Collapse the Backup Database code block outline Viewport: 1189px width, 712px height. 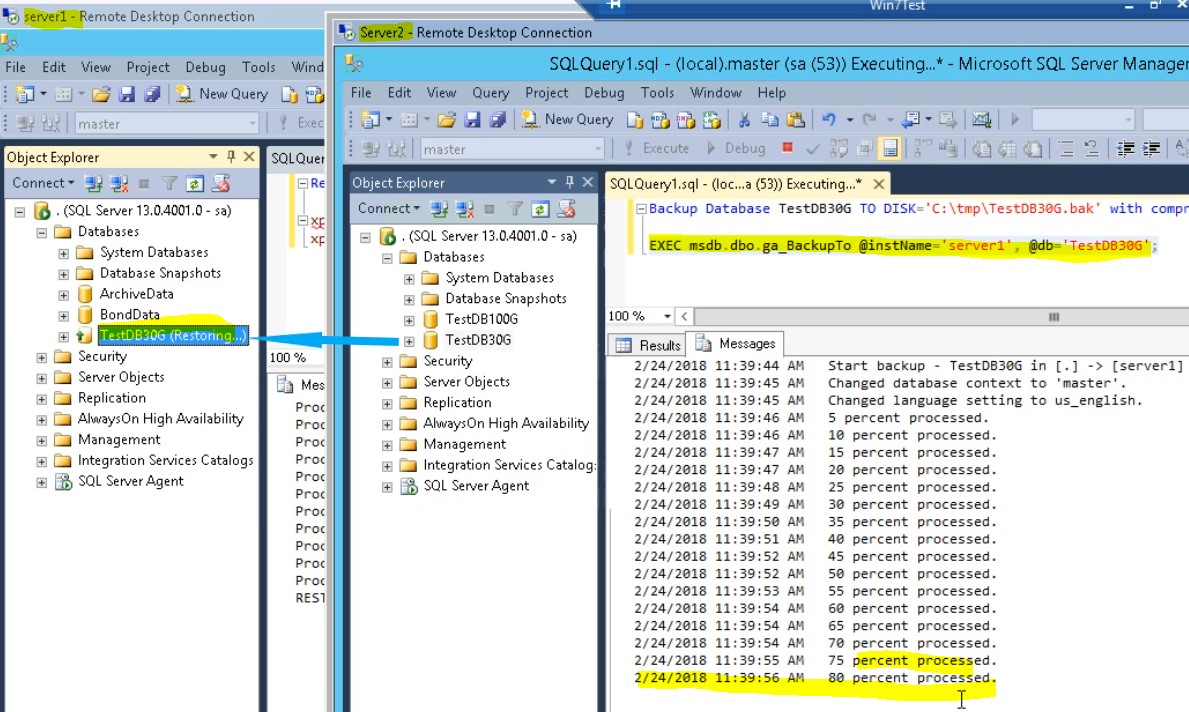pos(641,209)
